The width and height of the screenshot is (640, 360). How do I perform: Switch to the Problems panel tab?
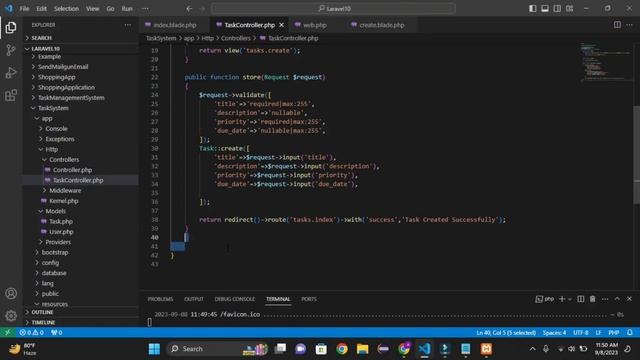pos(160,299)
